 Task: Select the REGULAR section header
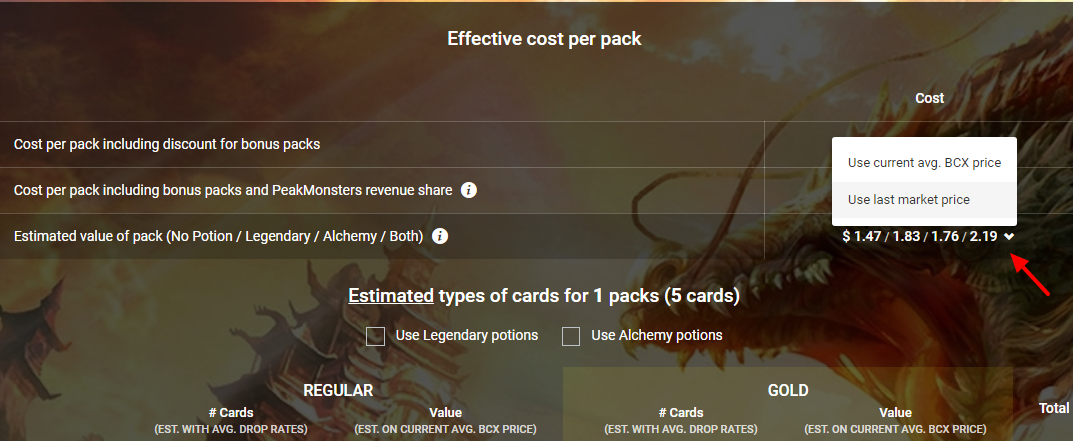[338, 390]
